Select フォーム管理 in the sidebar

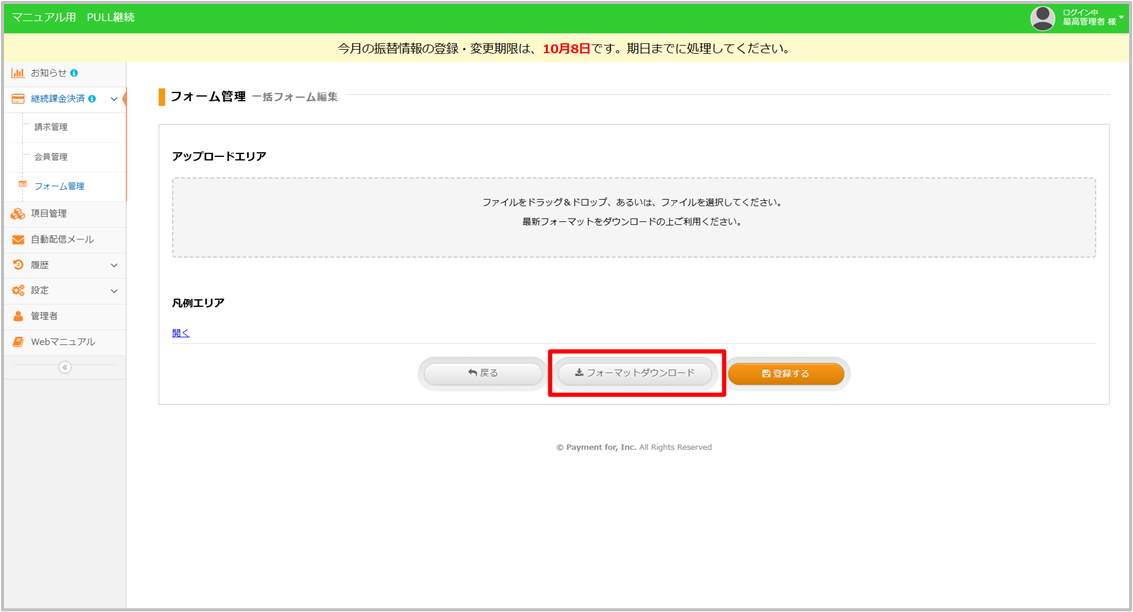(x=59, y=186)
